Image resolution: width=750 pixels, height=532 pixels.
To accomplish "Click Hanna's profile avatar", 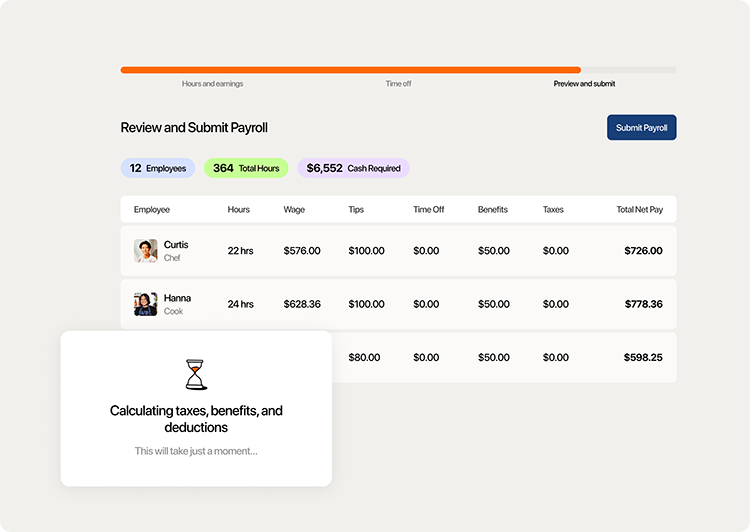I will click(146, 304).
